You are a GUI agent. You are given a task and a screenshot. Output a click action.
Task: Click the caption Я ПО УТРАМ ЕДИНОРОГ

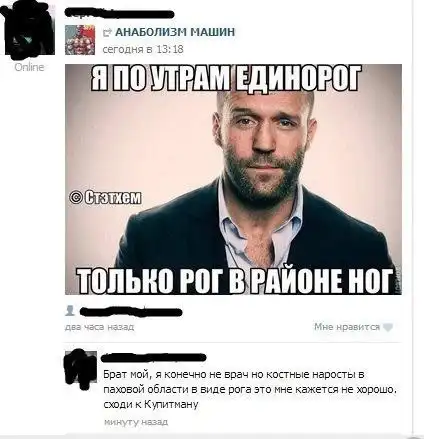226,79
